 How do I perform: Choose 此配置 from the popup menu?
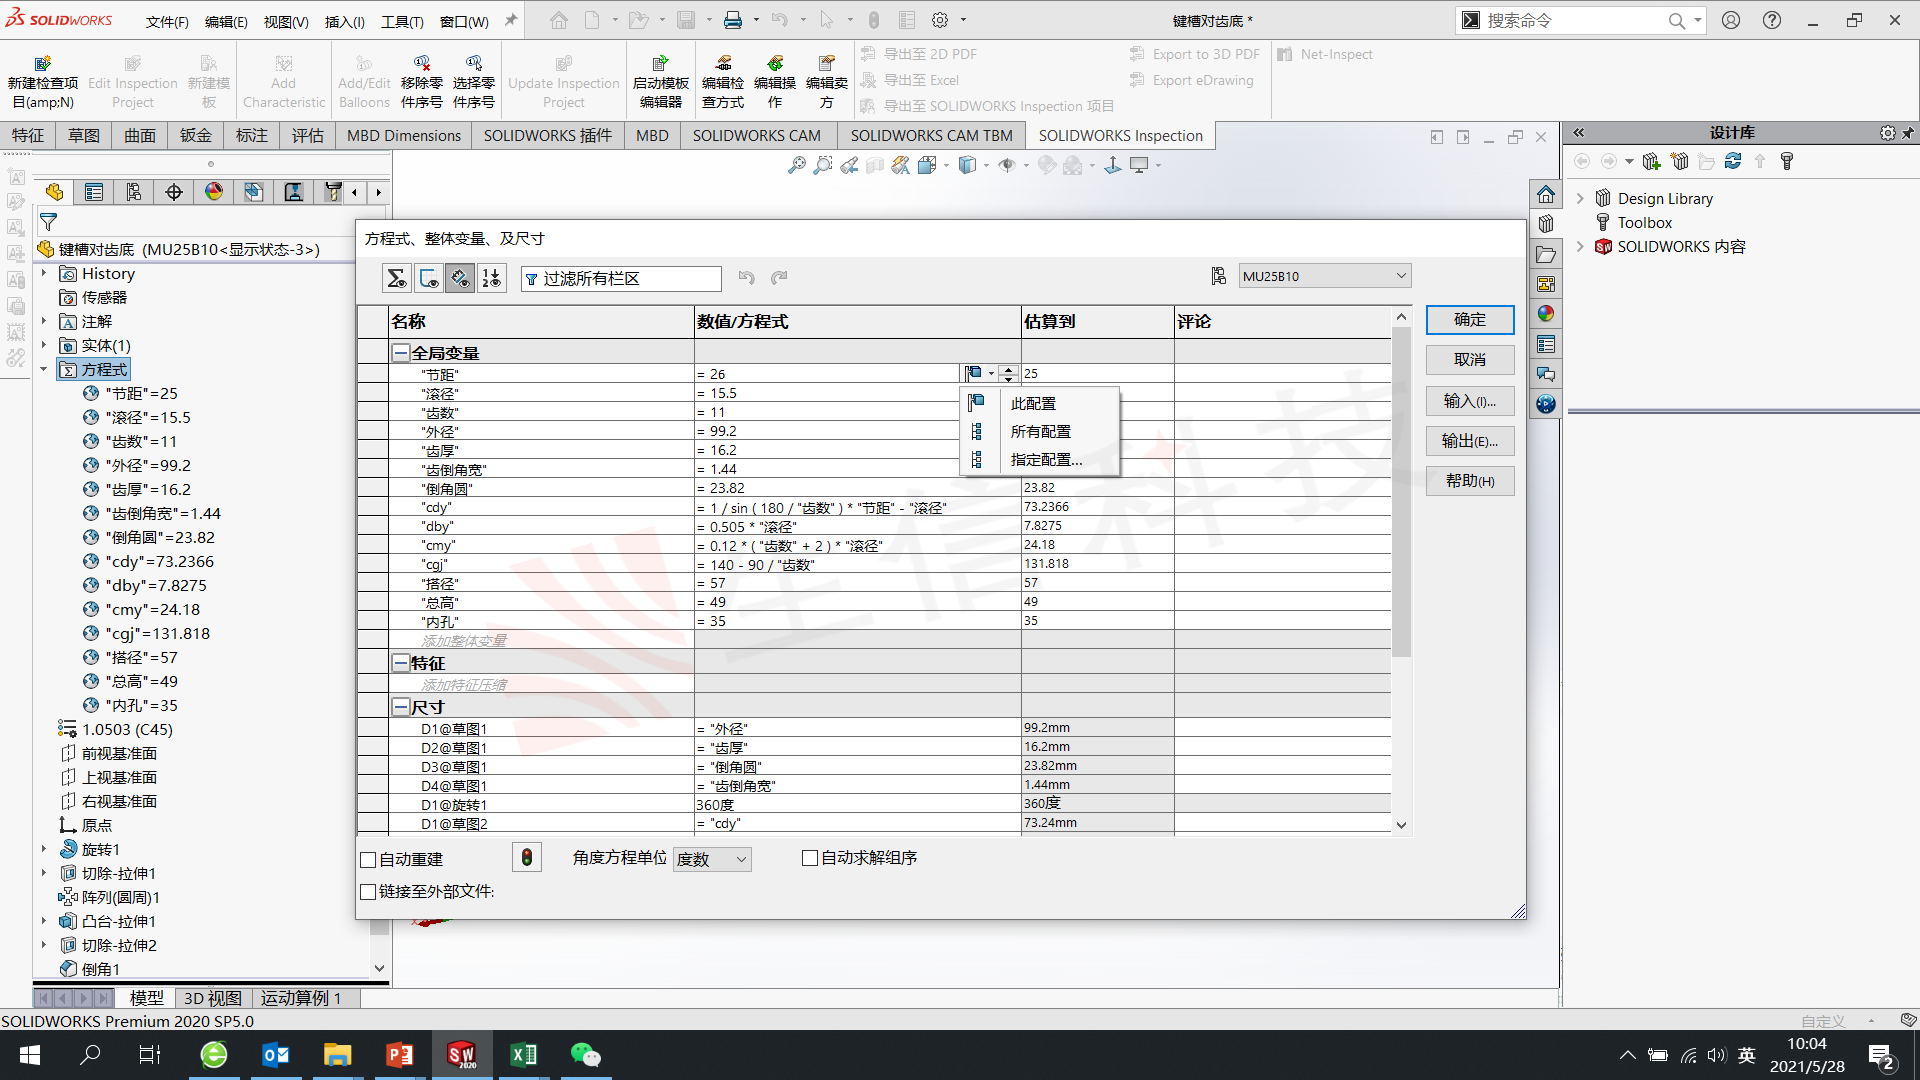coord(1040,403)
